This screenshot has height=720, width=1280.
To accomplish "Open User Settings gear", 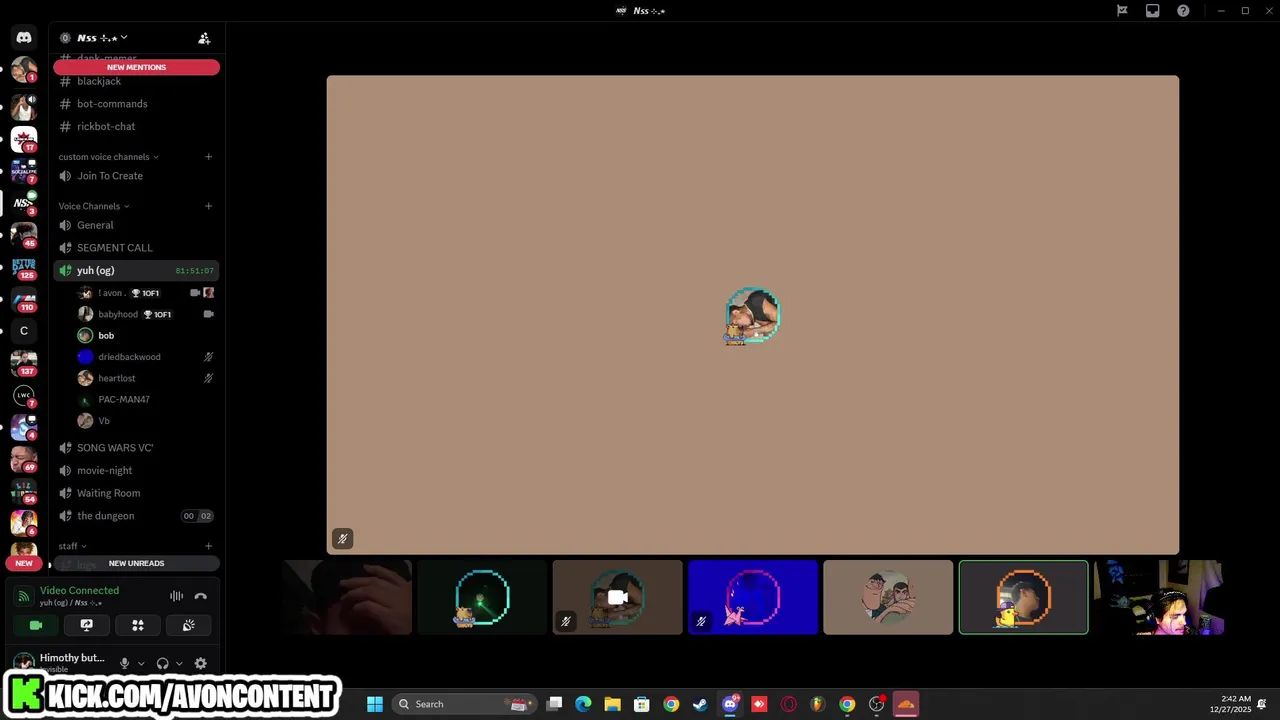I will [x=200, y=663].
